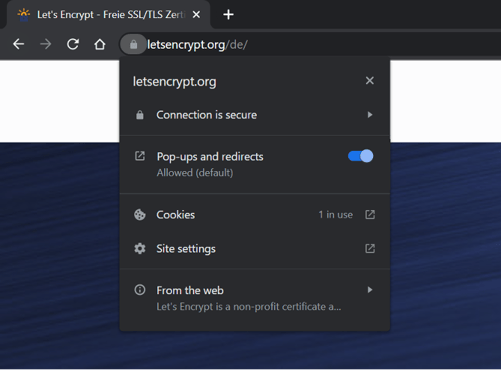This screenshot has width=501, height=370.
Task: Click the Let's Encrypt tab favicon
Action: [24, 15]
